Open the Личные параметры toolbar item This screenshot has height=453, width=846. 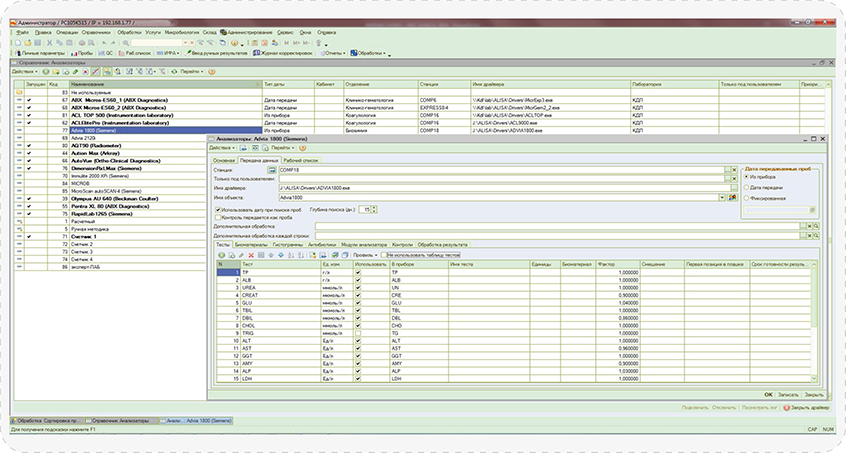[39, 53]
